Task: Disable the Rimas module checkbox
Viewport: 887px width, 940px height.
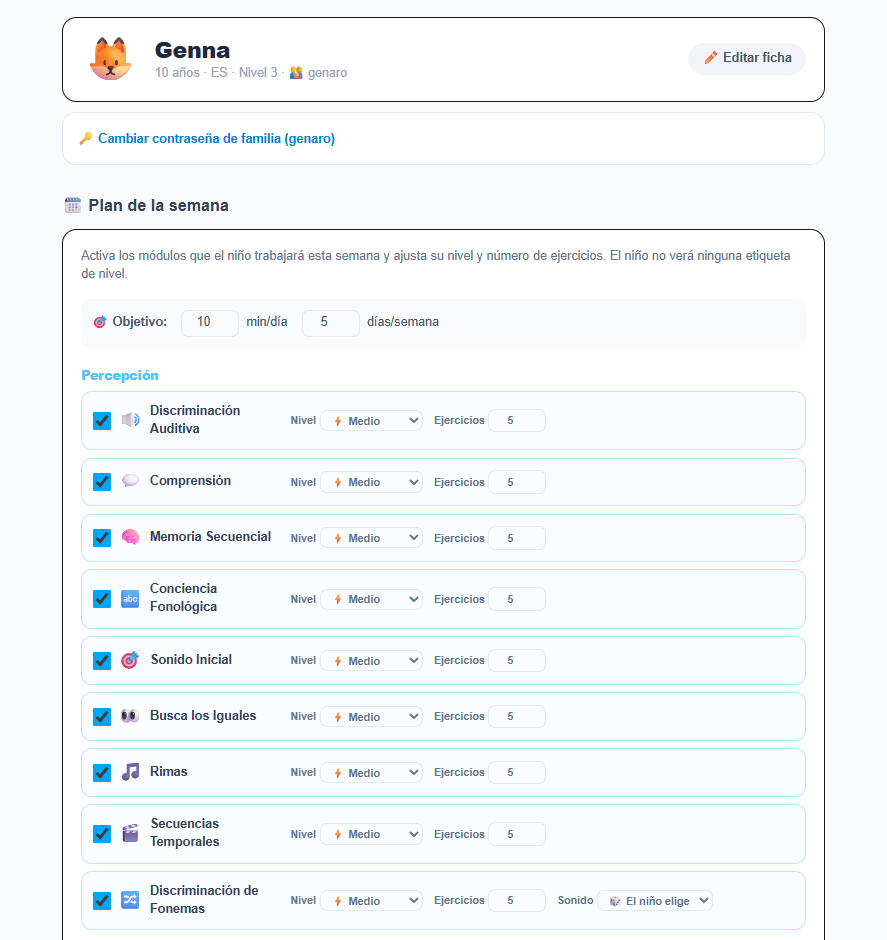Action: [x=102, y=773]
